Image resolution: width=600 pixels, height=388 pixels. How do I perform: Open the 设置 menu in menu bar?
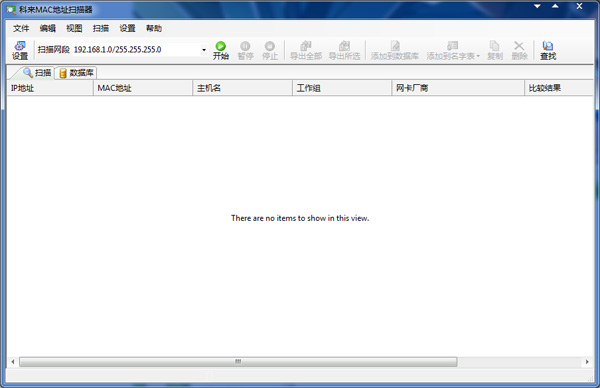[x=127, y=28]
